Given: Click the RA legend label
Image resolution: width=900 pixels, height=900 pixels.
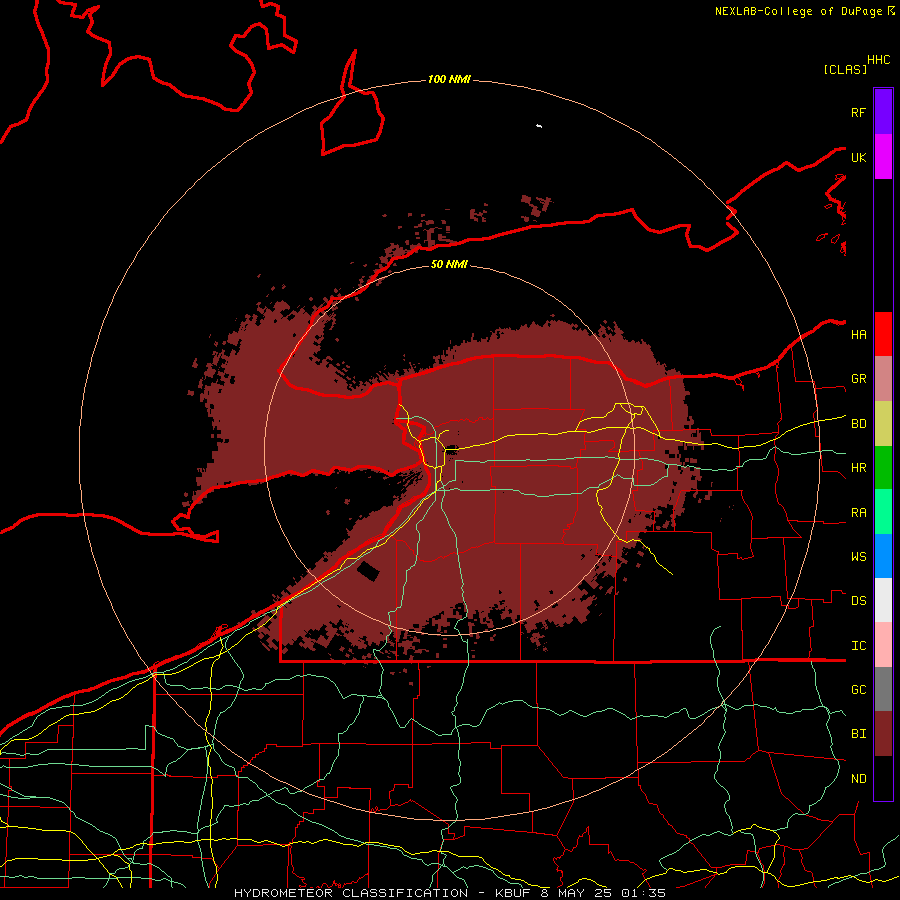Looking at the screenshot, I should 858,513.
